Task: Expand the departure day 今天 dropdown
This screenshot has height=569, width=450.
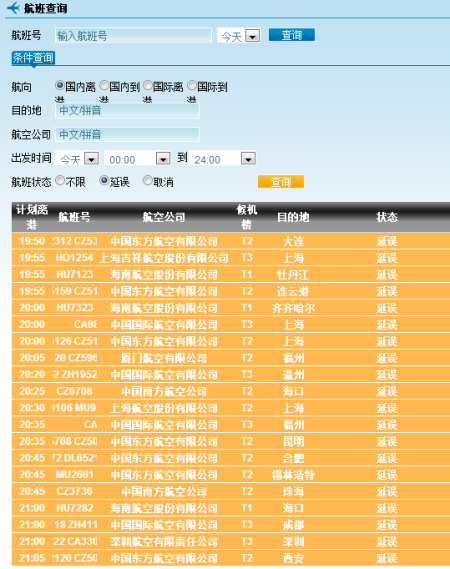Action: 91,159
